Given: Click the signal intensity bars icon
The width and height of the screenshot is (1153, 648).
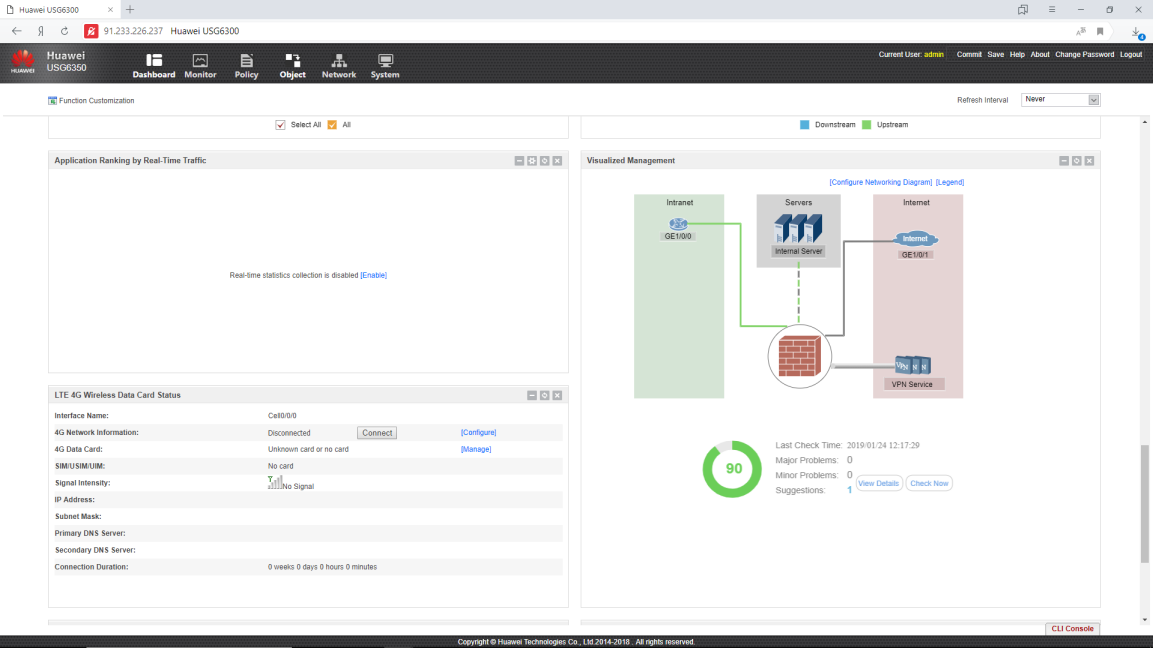Looking at the screenshot, I should coord(275,483).
